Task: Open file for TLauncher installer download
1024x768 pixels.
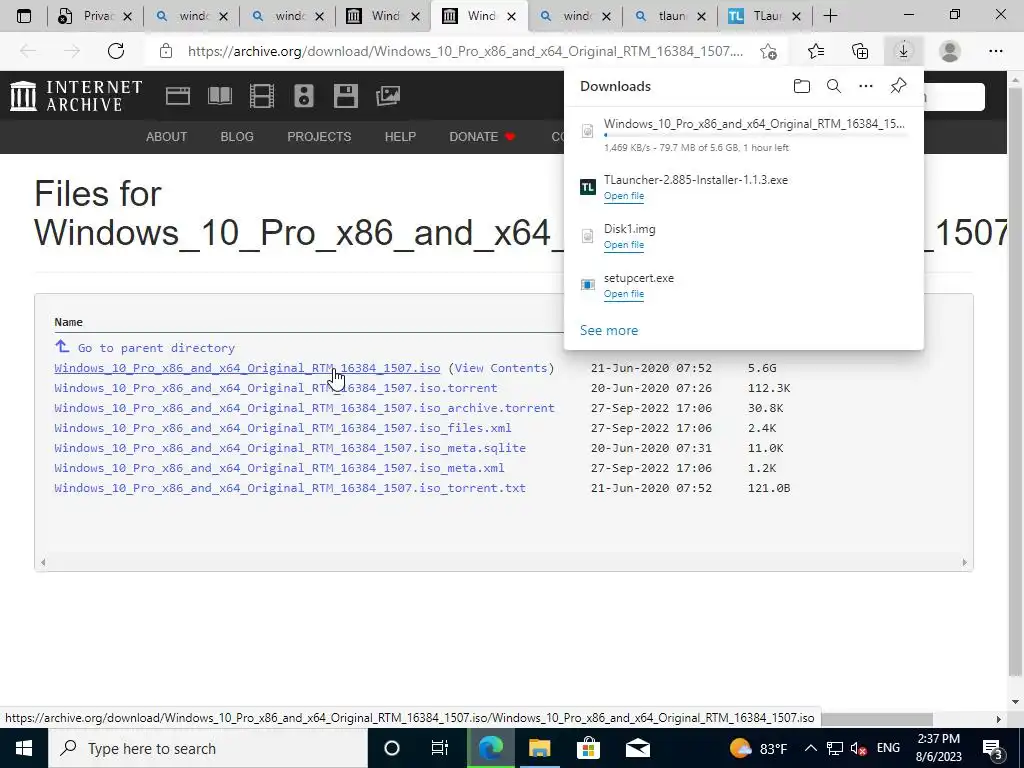Action: point(624,196)
